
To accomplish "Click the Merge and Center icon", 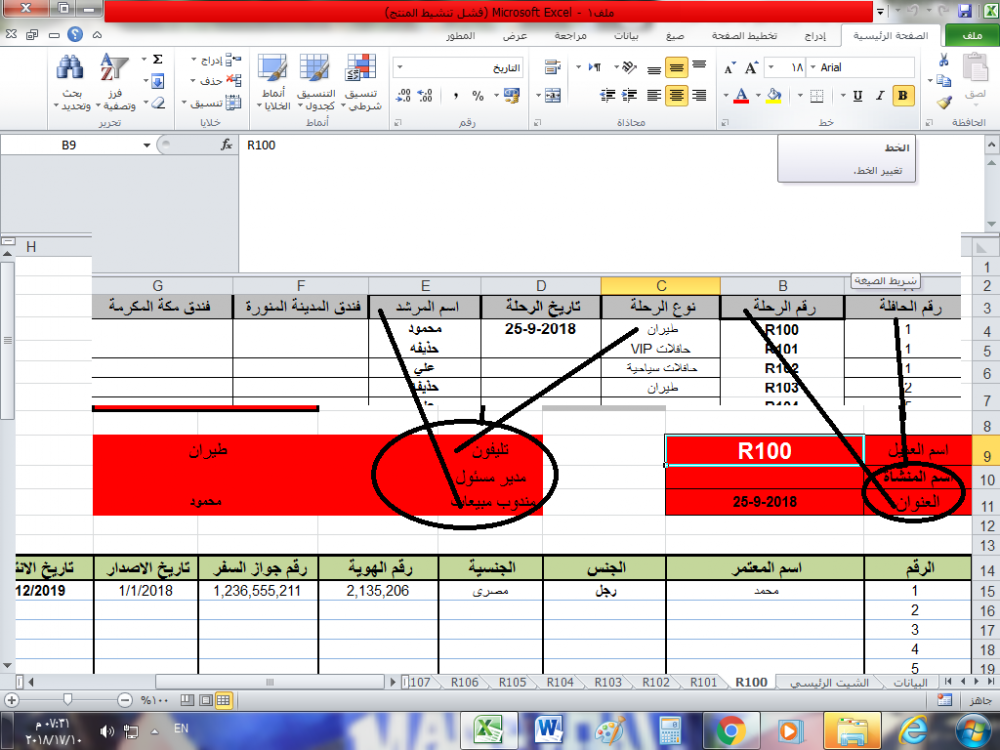I will pos(552,96).
